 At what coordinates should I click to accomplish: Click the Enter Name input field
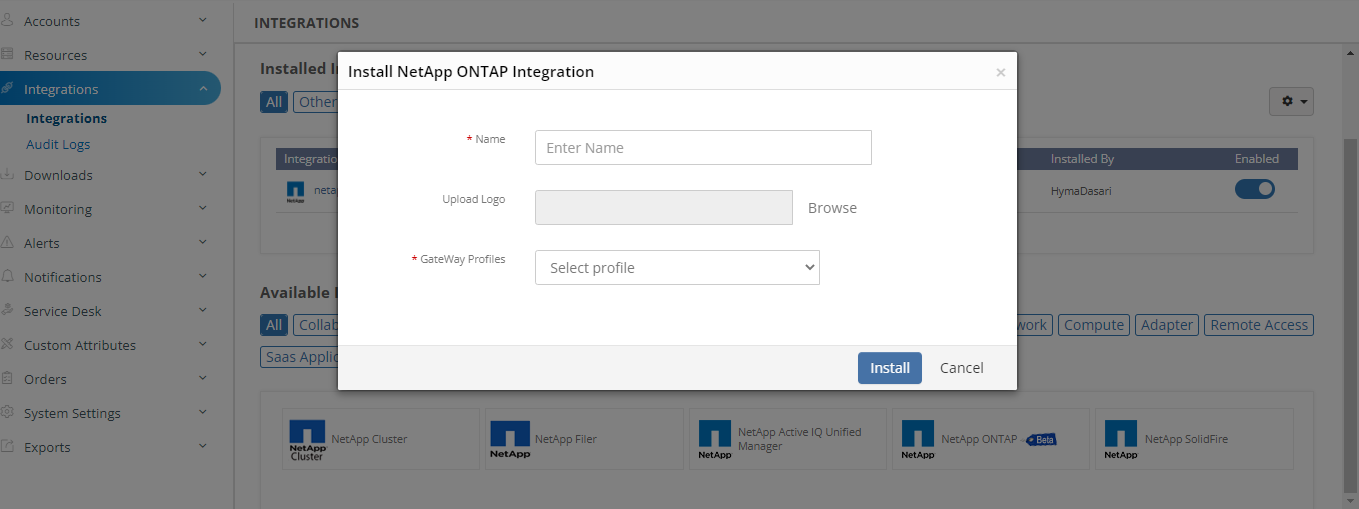703,147
